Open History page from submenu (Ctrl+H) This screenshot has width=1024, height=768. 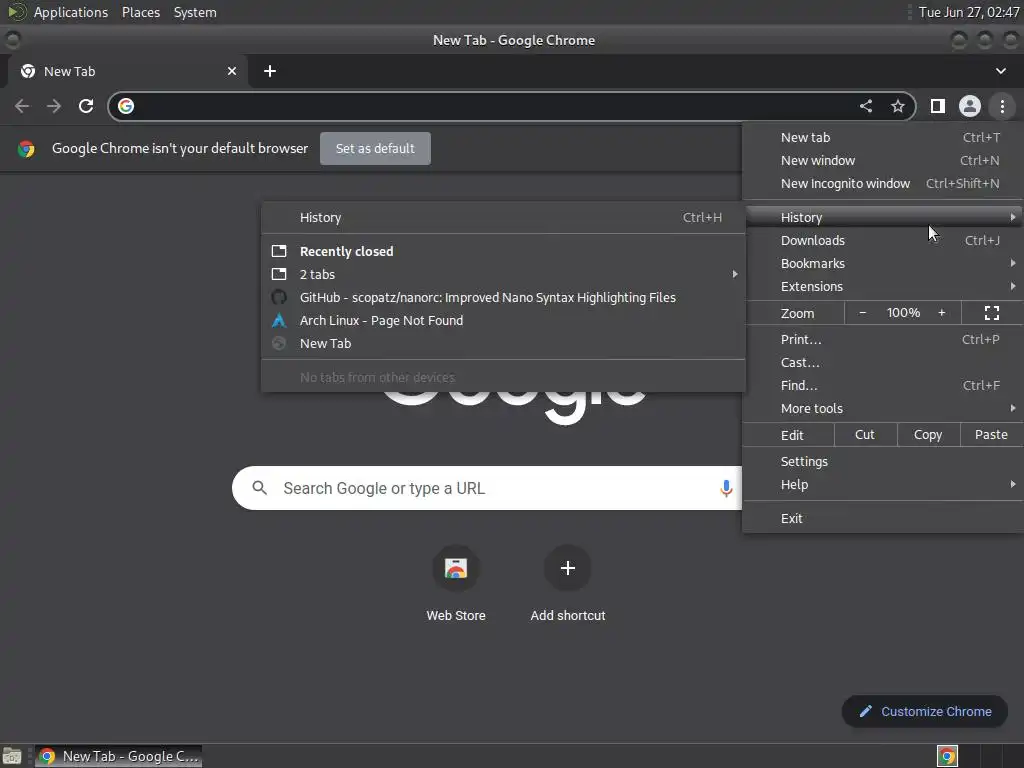tap(503, 217)
